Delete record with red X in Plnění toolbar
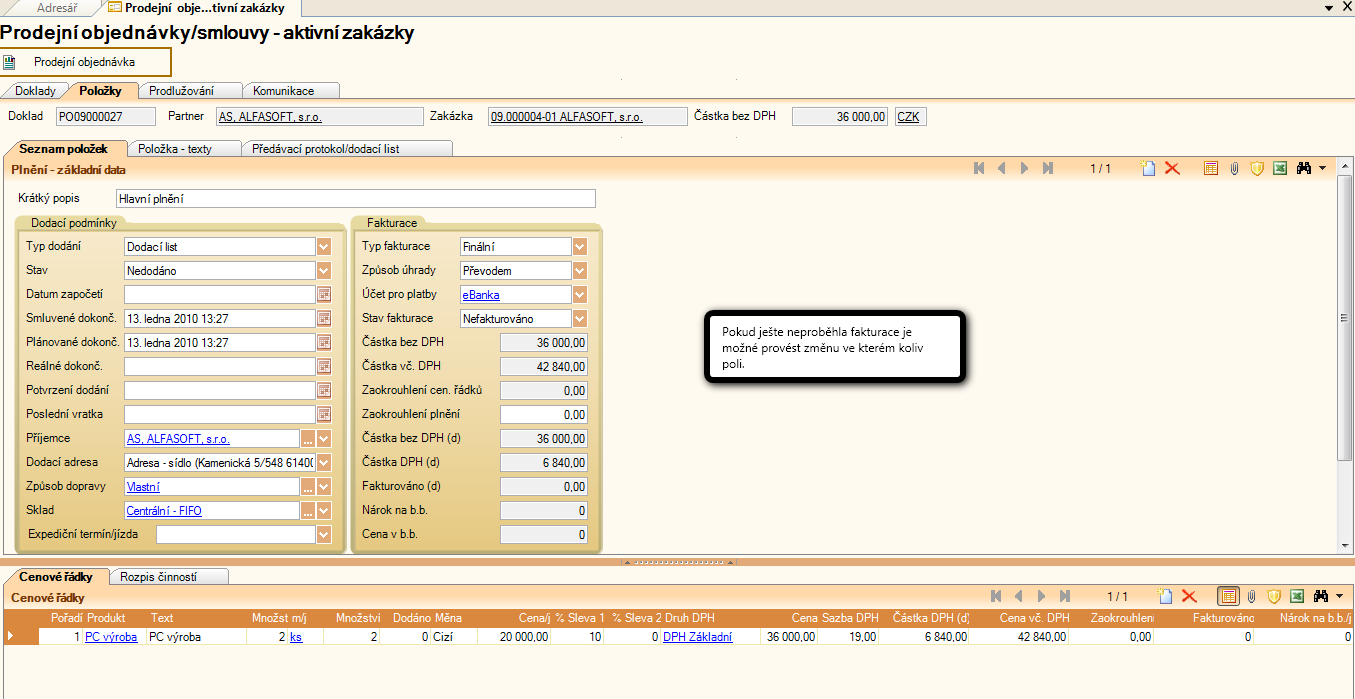Screen dimensions: 1355x699 [x=1172, y=169]
